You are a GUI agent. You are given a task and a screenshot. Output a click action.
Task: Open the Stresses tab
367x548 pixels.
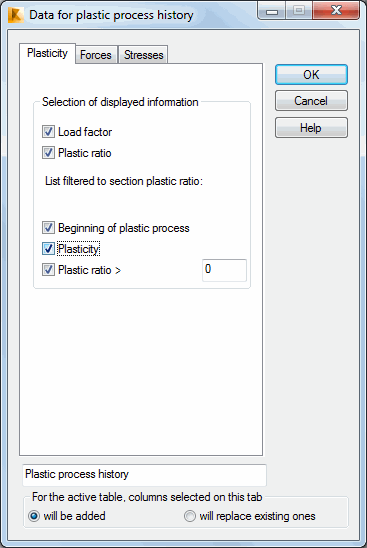143,55
